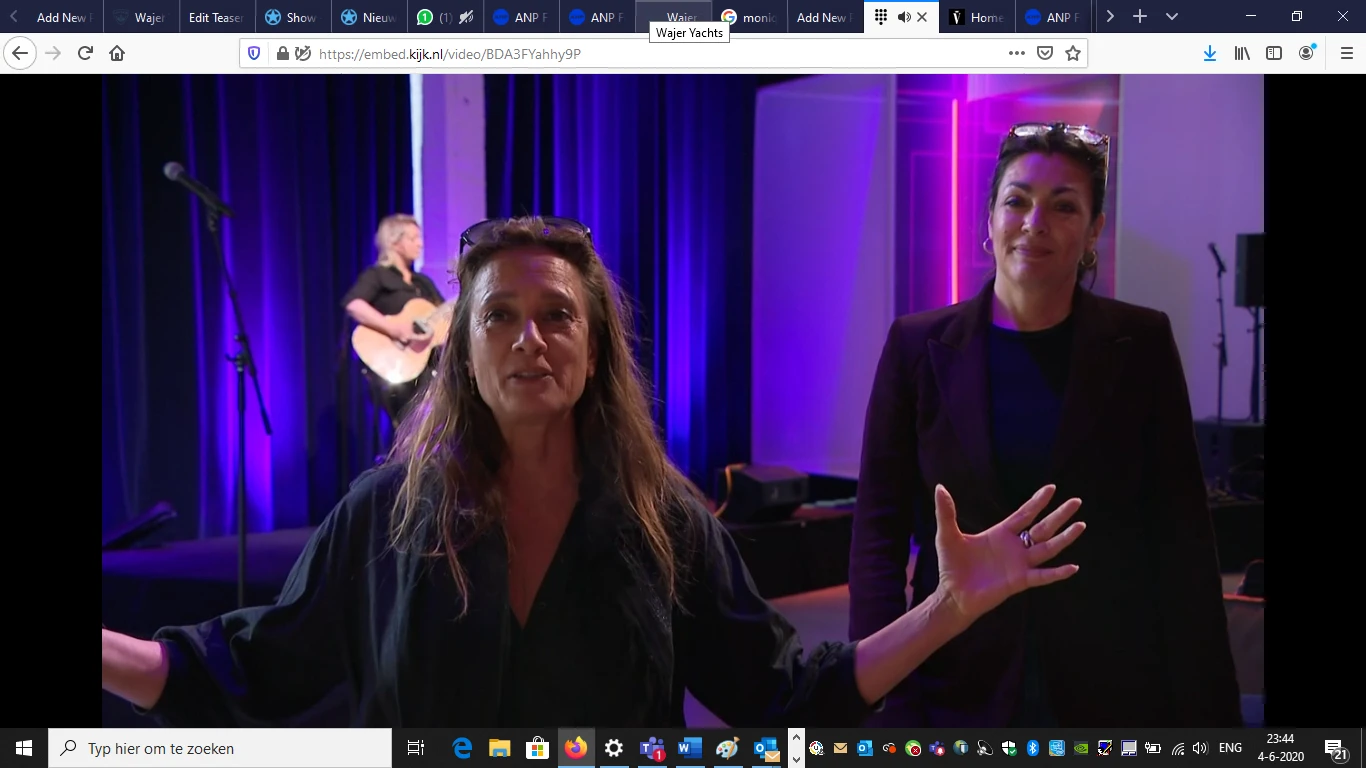
Task: Open the Firefox hamburger application menu
Action: pos(1346,54)
